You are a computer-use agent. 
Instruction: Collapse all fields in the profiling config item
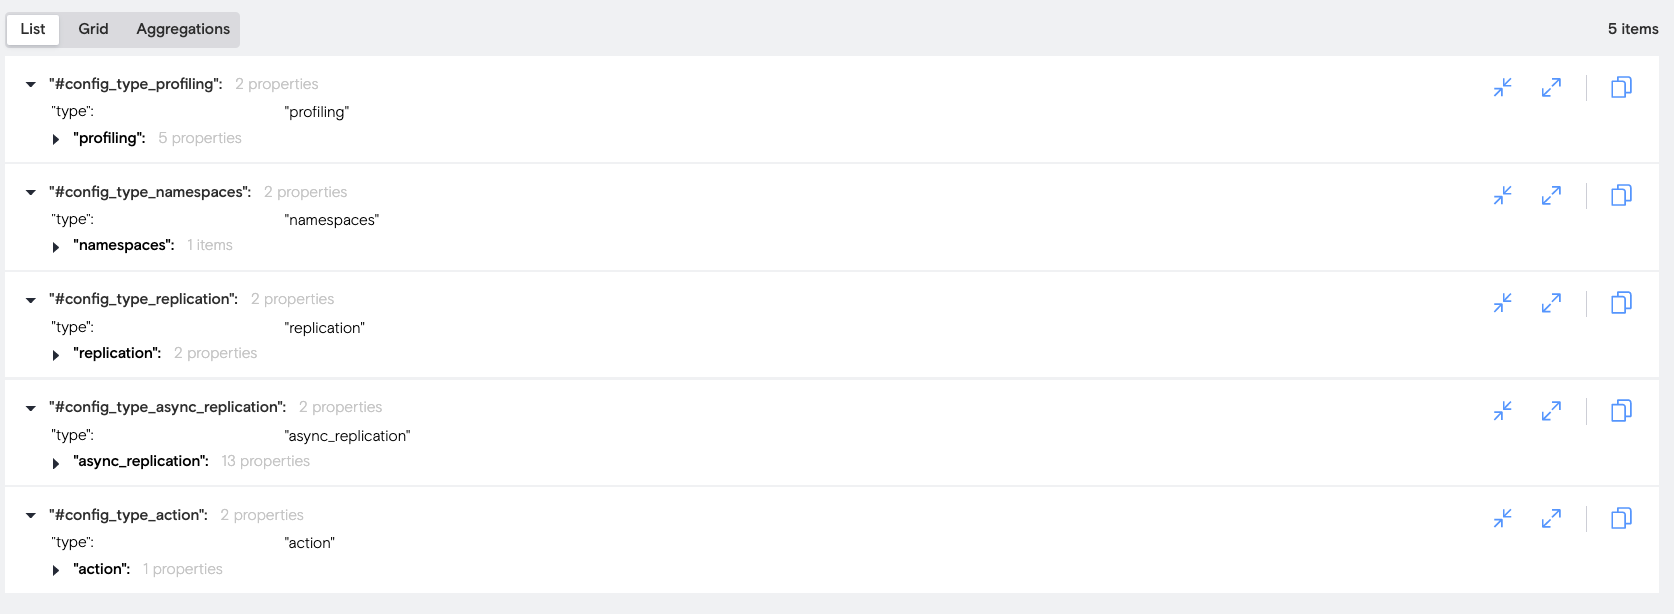(x=1502, y=88)
